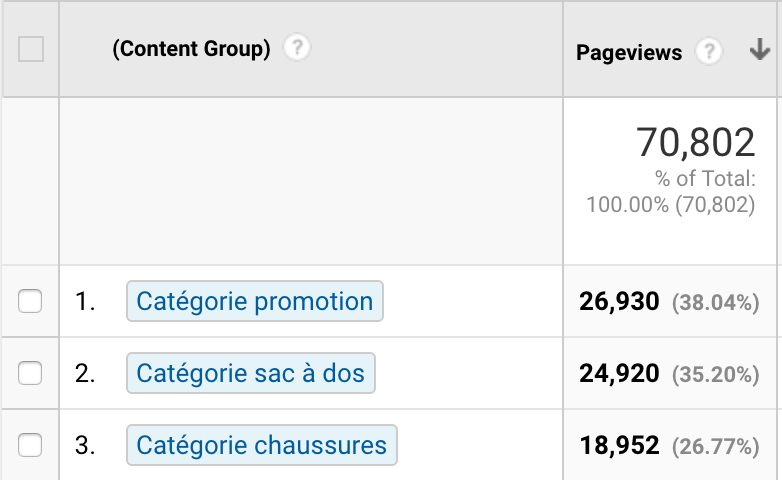Follow the Catégorie chaussures link

(x=262, y=445)
